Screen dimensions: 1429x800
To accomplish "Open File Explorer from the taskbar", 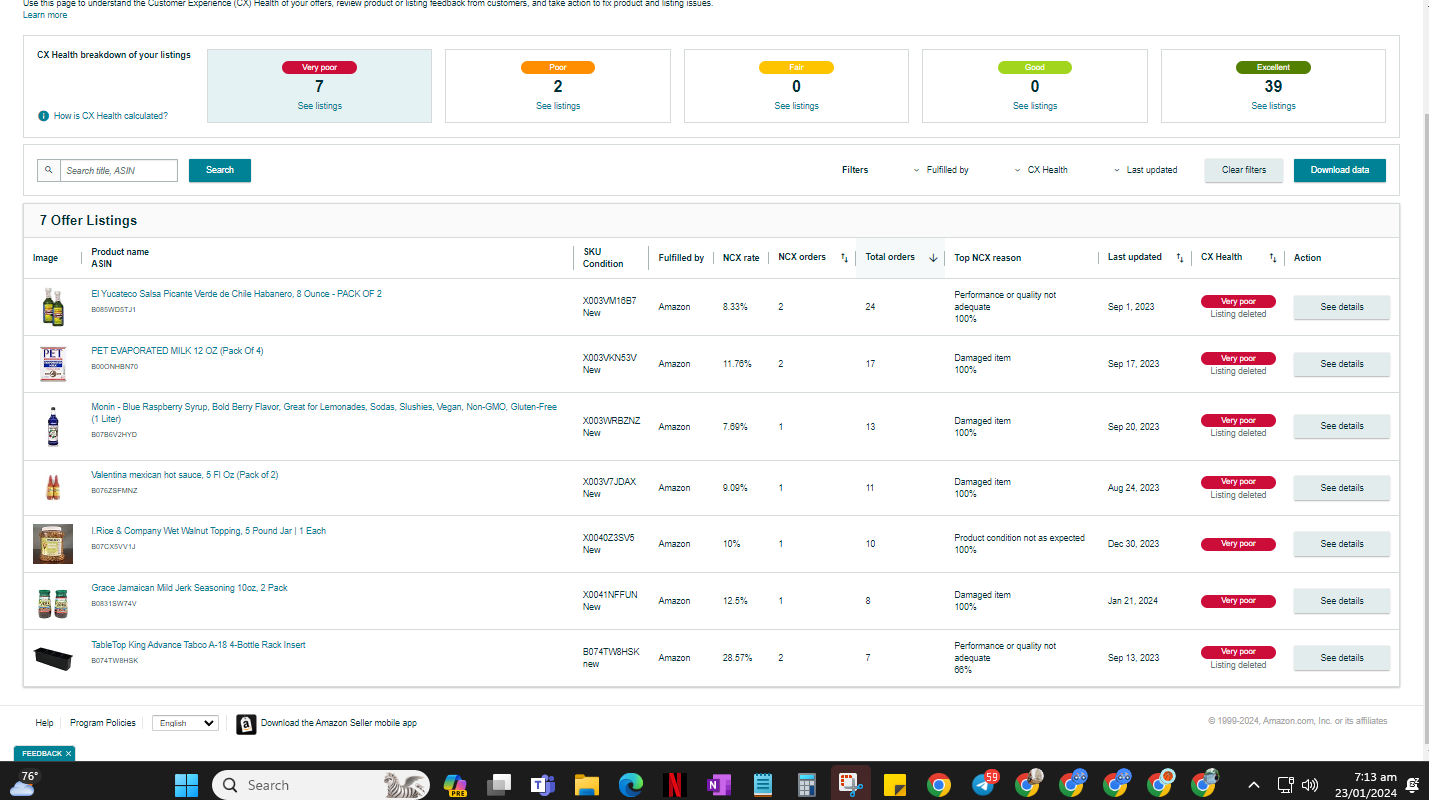I will 586,785.
